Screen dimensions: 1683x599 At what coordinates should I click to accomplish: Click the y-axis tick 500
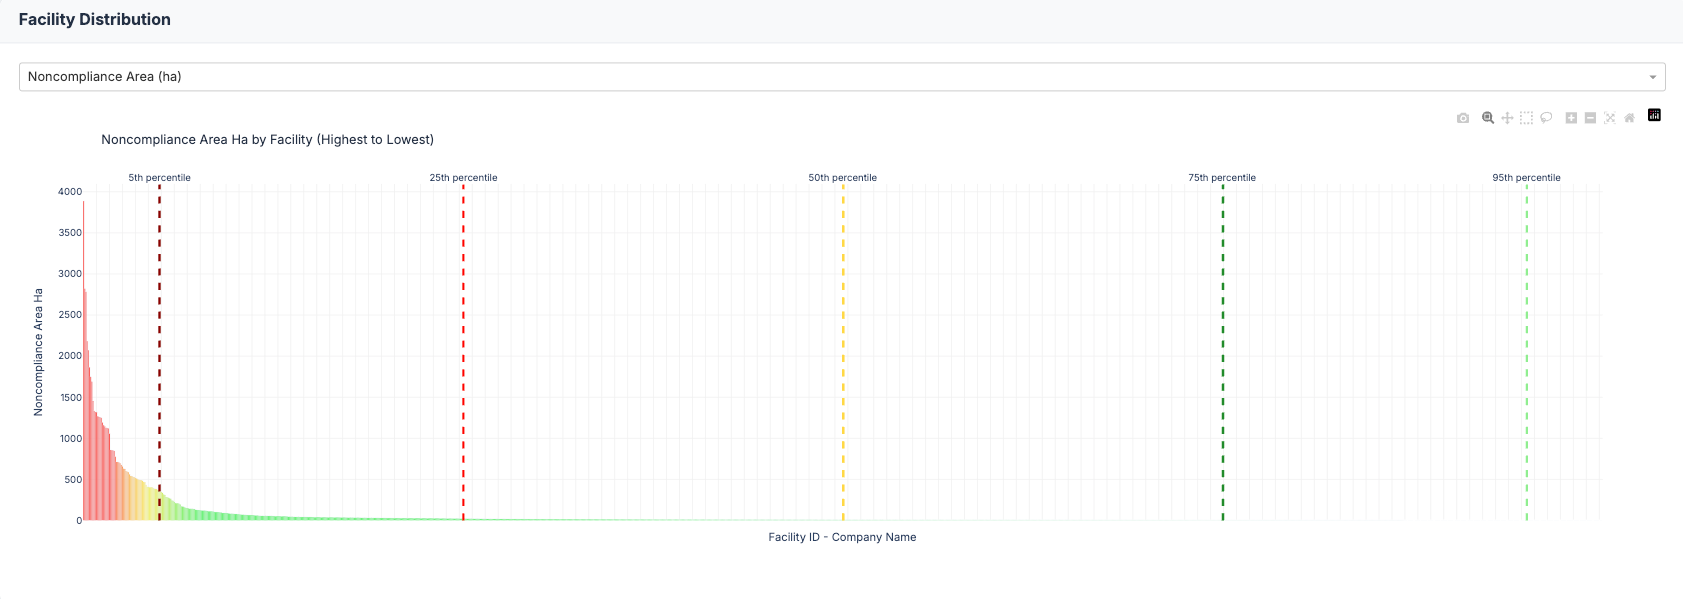click(x=73, y=480)
